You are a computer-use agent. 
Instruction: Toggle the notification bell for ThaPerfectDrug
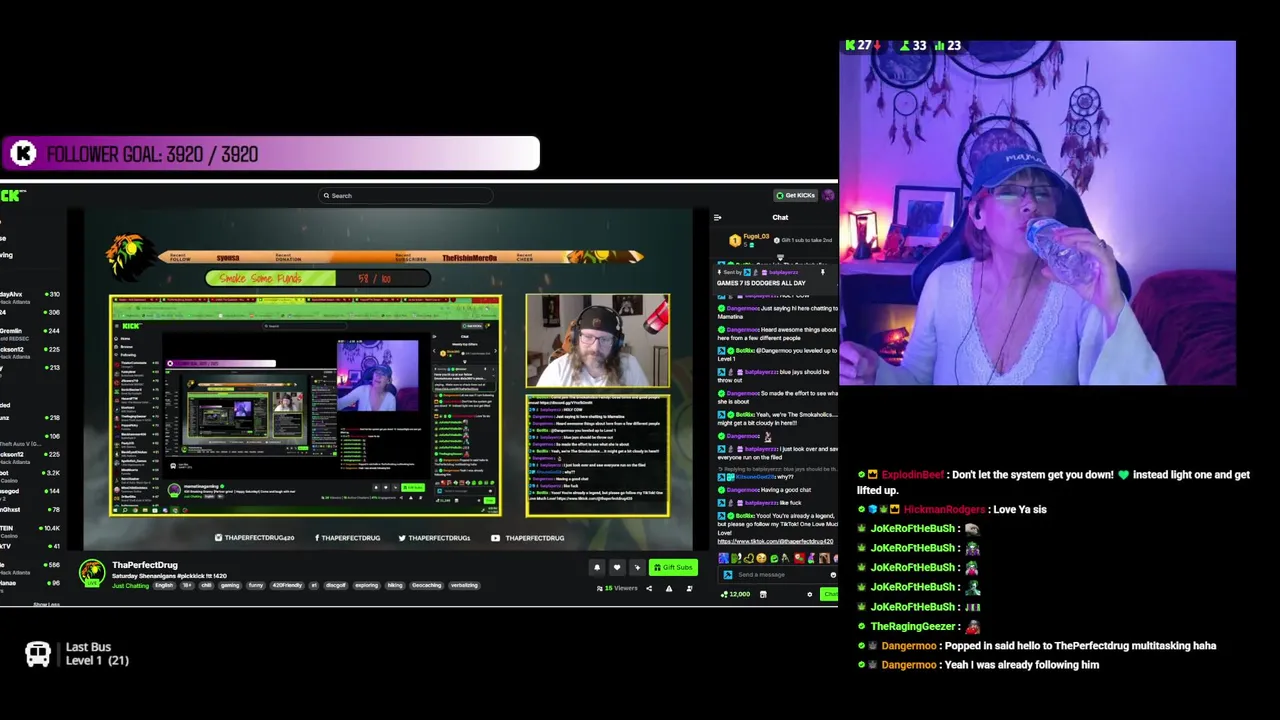click(x=597, y=567)
